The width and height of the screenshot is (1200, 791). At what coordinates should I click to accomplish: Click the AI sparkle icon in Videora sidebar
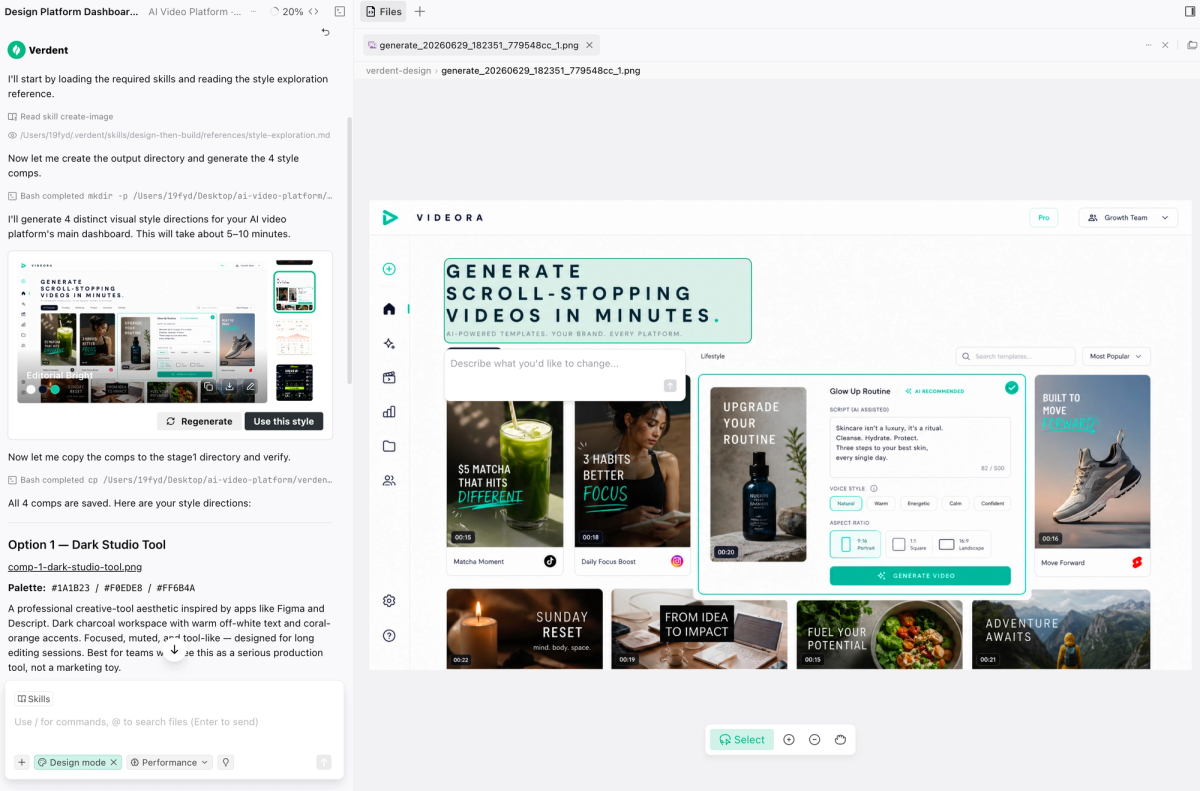(389, 344)
